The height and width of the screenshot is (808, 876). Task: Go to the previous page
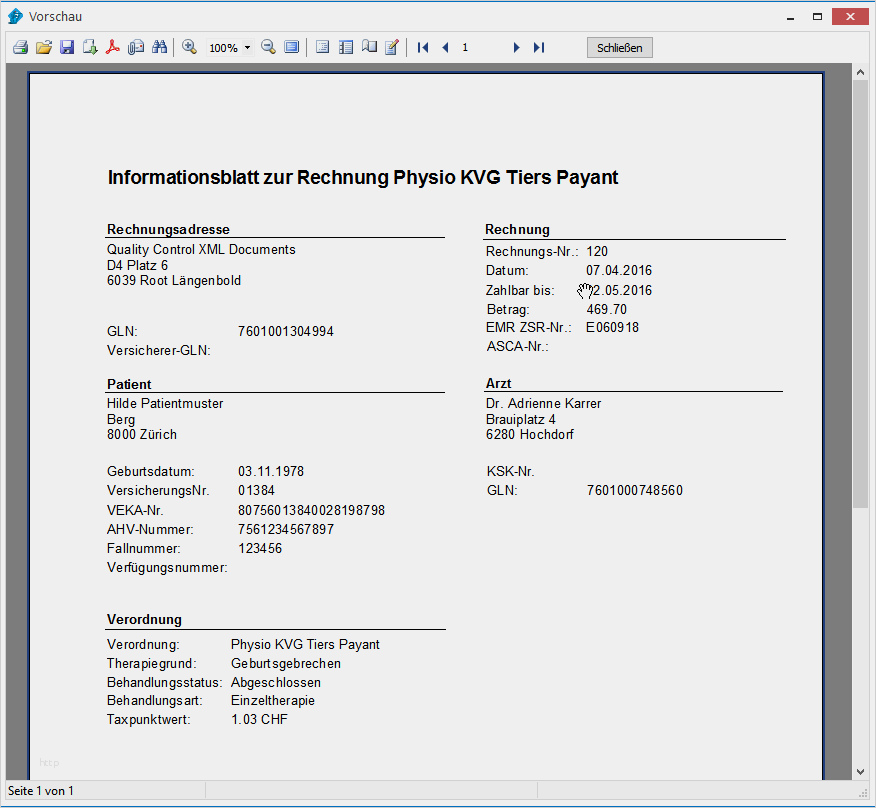point(445,47)
